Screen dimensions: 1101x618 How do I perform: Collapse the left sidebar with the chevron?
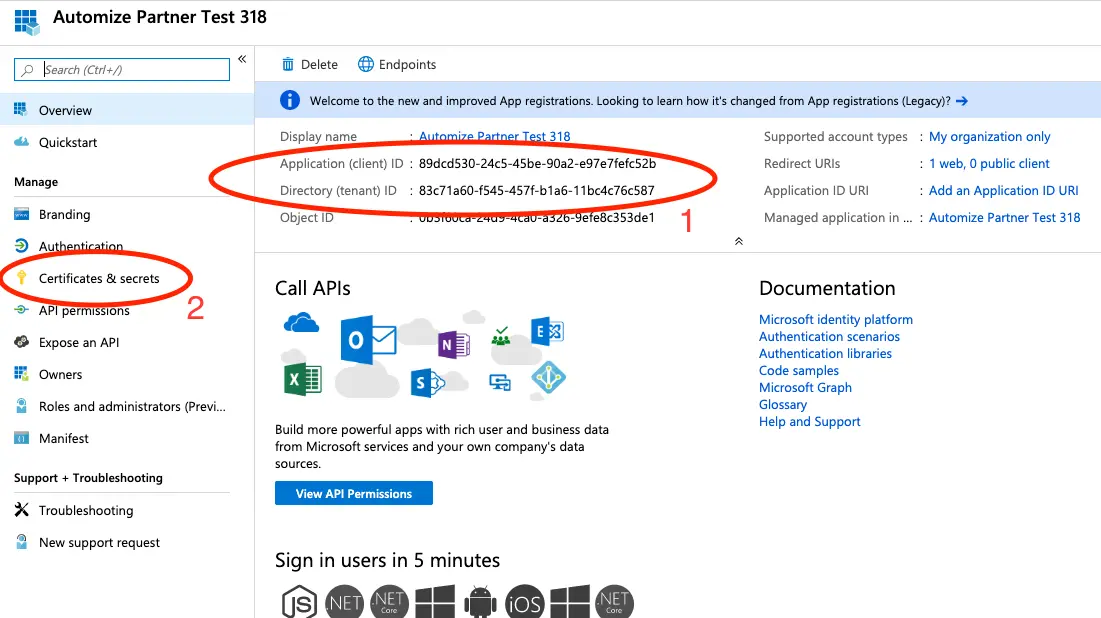point(243,59)
